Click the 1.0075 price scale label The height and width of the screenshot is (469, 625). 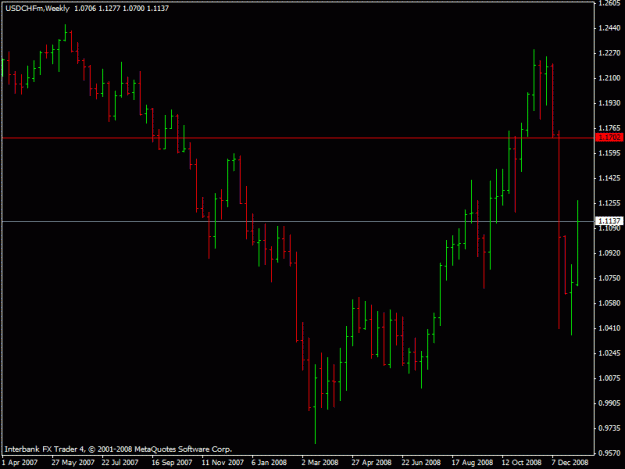coord(609,378)
